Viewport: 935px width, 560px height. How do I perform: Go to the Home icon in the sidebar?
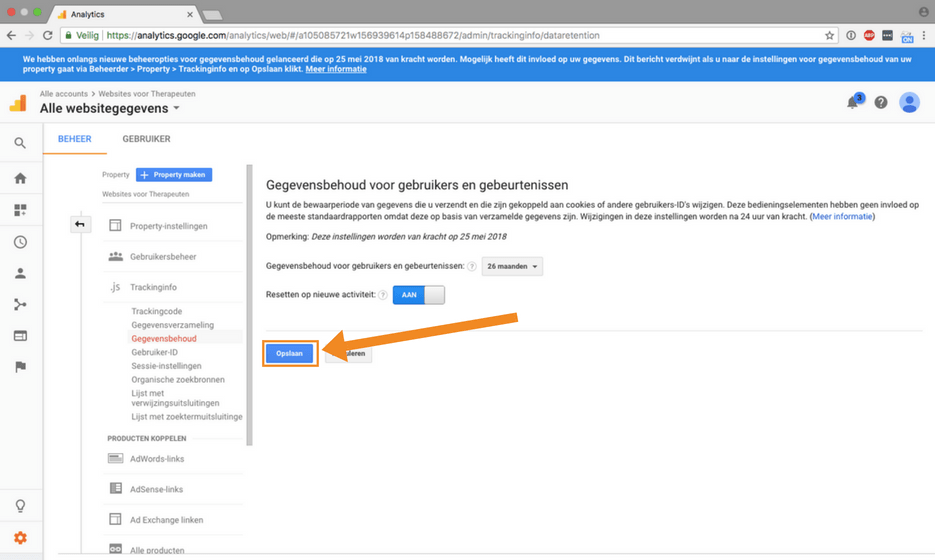click(20, 178)
